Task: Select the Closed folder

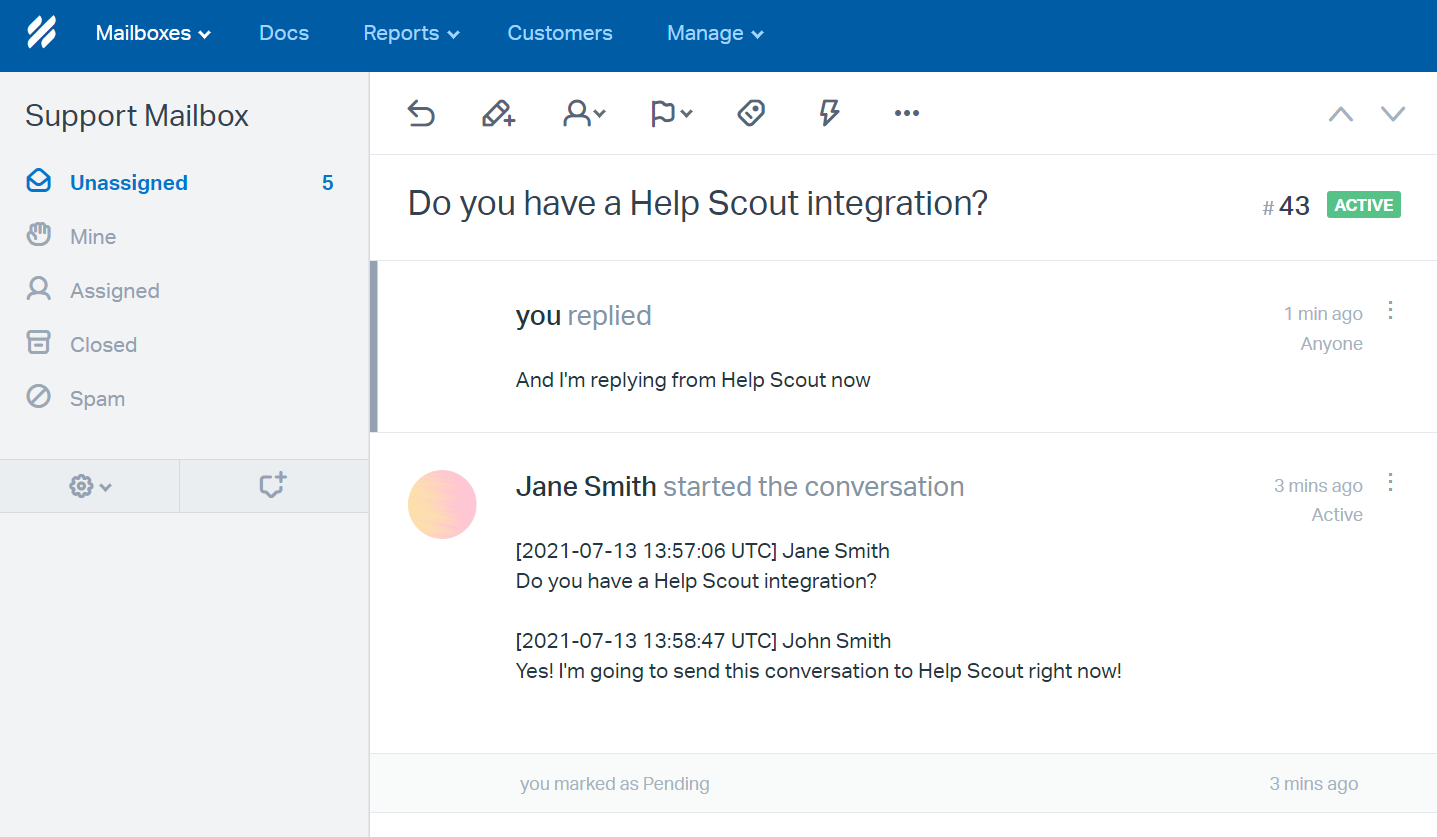Action: (103, 345)
